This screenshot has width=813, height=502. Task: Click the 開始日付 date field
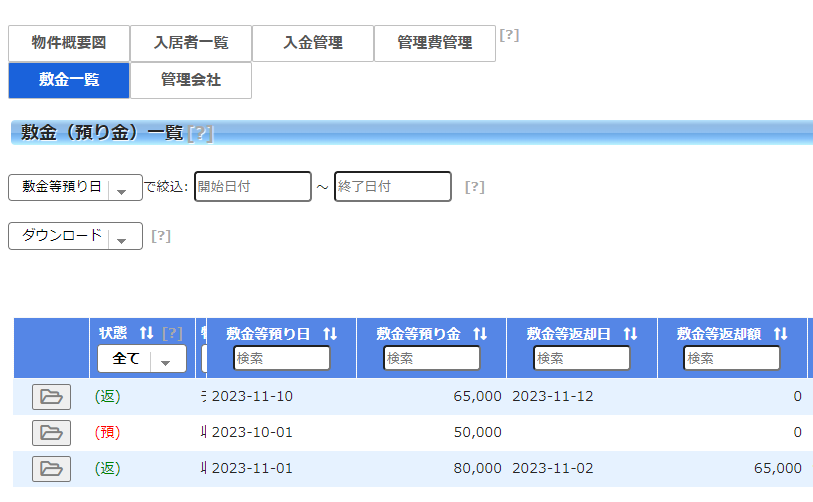coord(253,187)
